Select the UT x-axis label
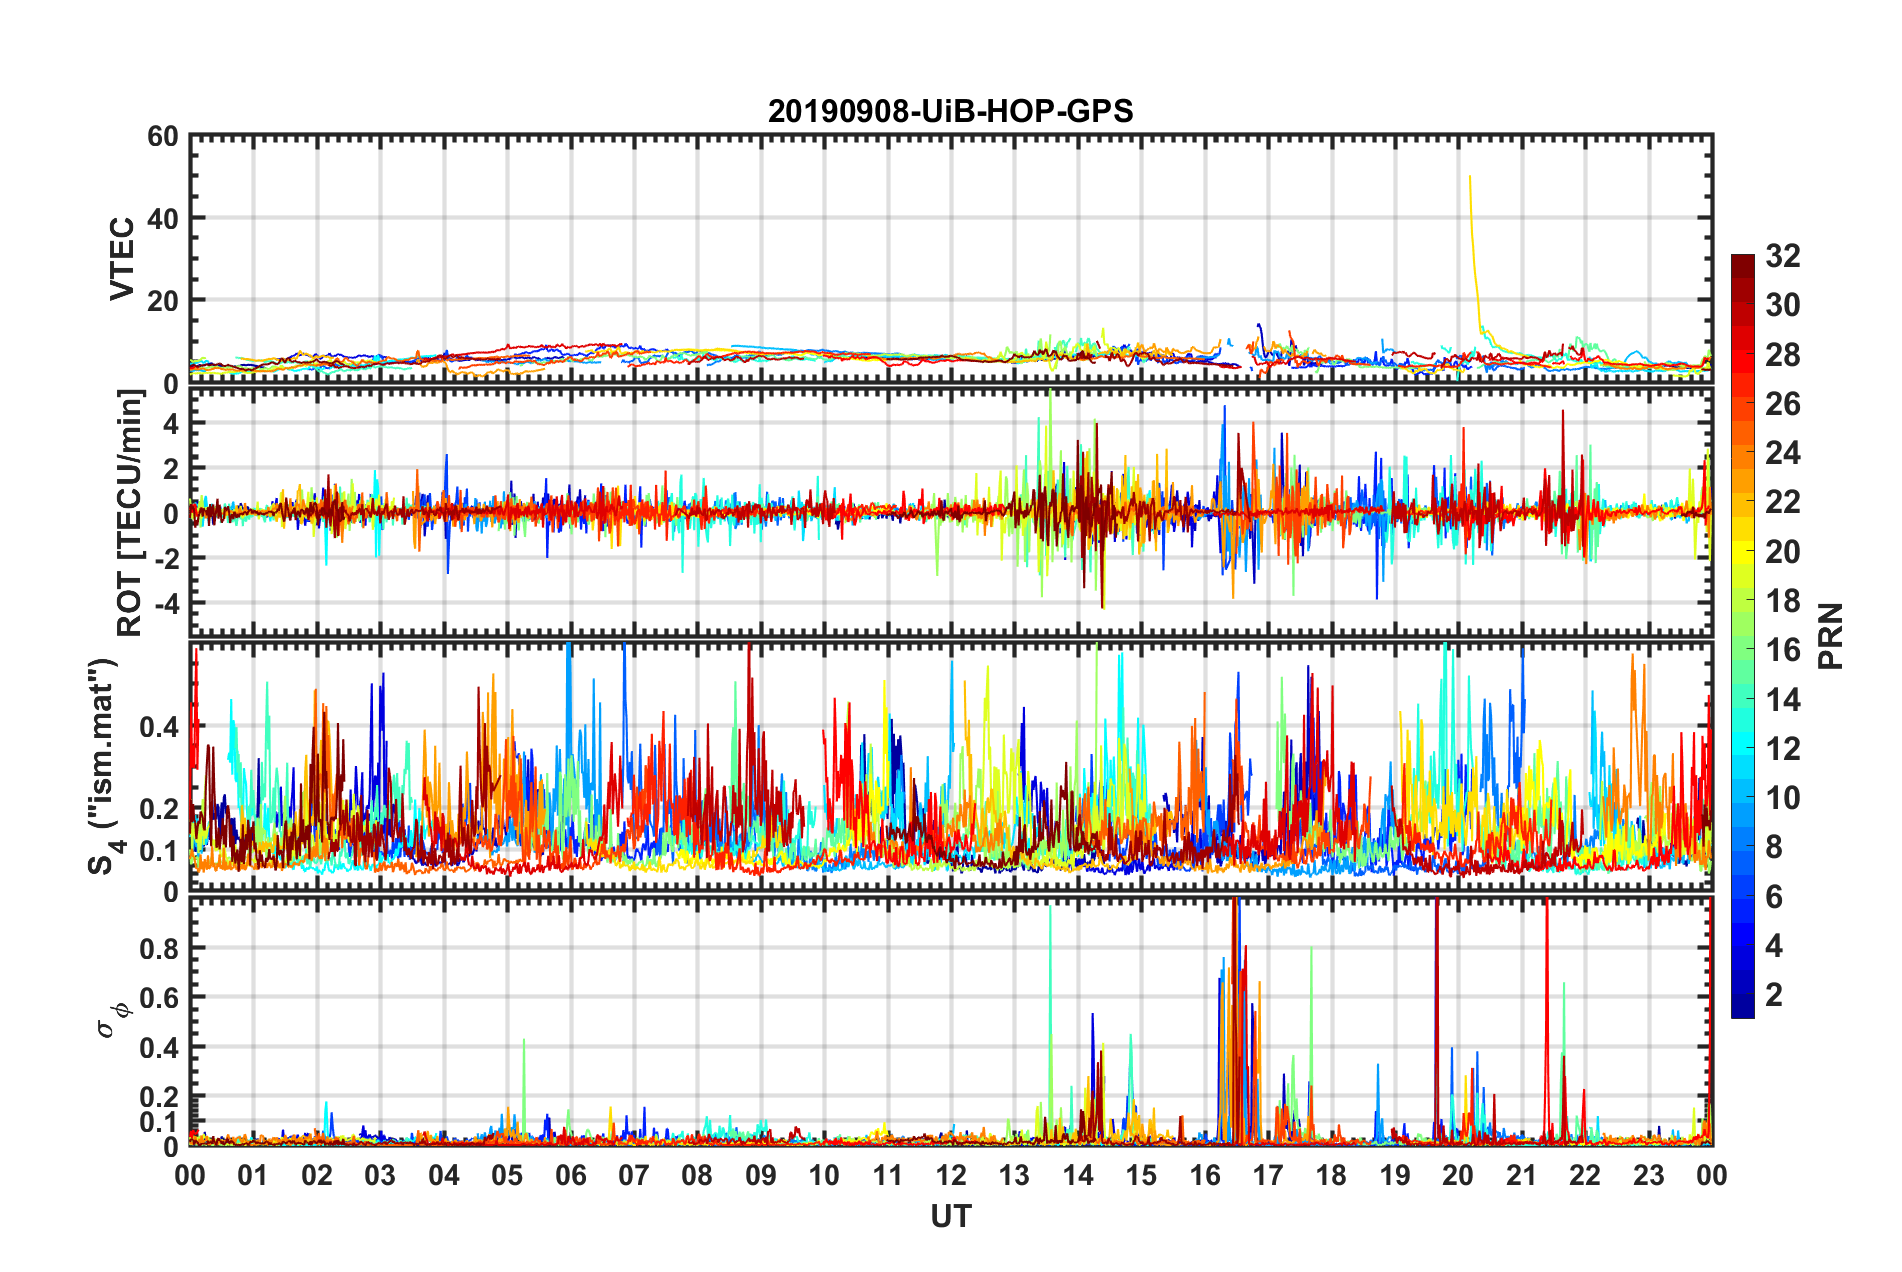Screen dimensions: 1902x1272 click(x=950, y=1216)
